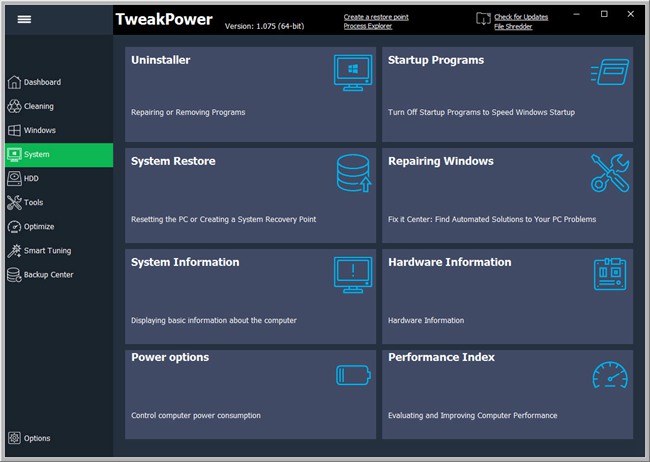Open Performance Index tile title

click(441, 357)
